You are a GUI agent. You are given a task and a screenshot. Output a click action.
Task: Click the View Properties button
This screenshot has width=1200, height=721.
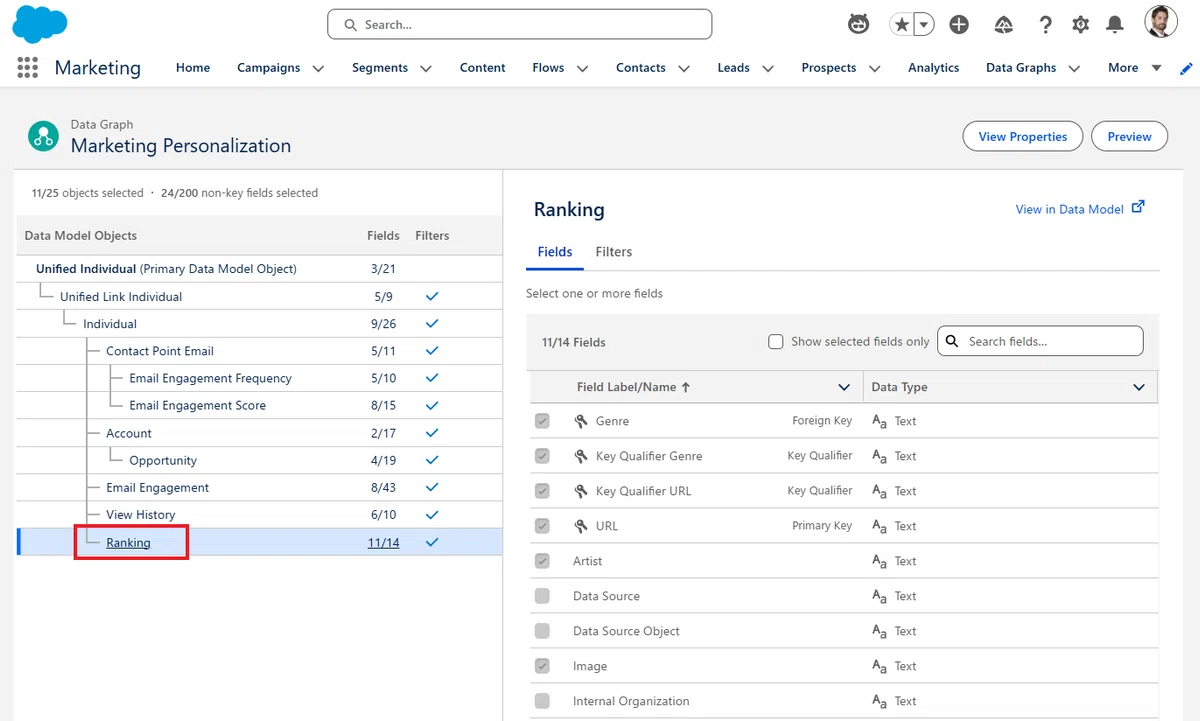[x=1023, y=137]
